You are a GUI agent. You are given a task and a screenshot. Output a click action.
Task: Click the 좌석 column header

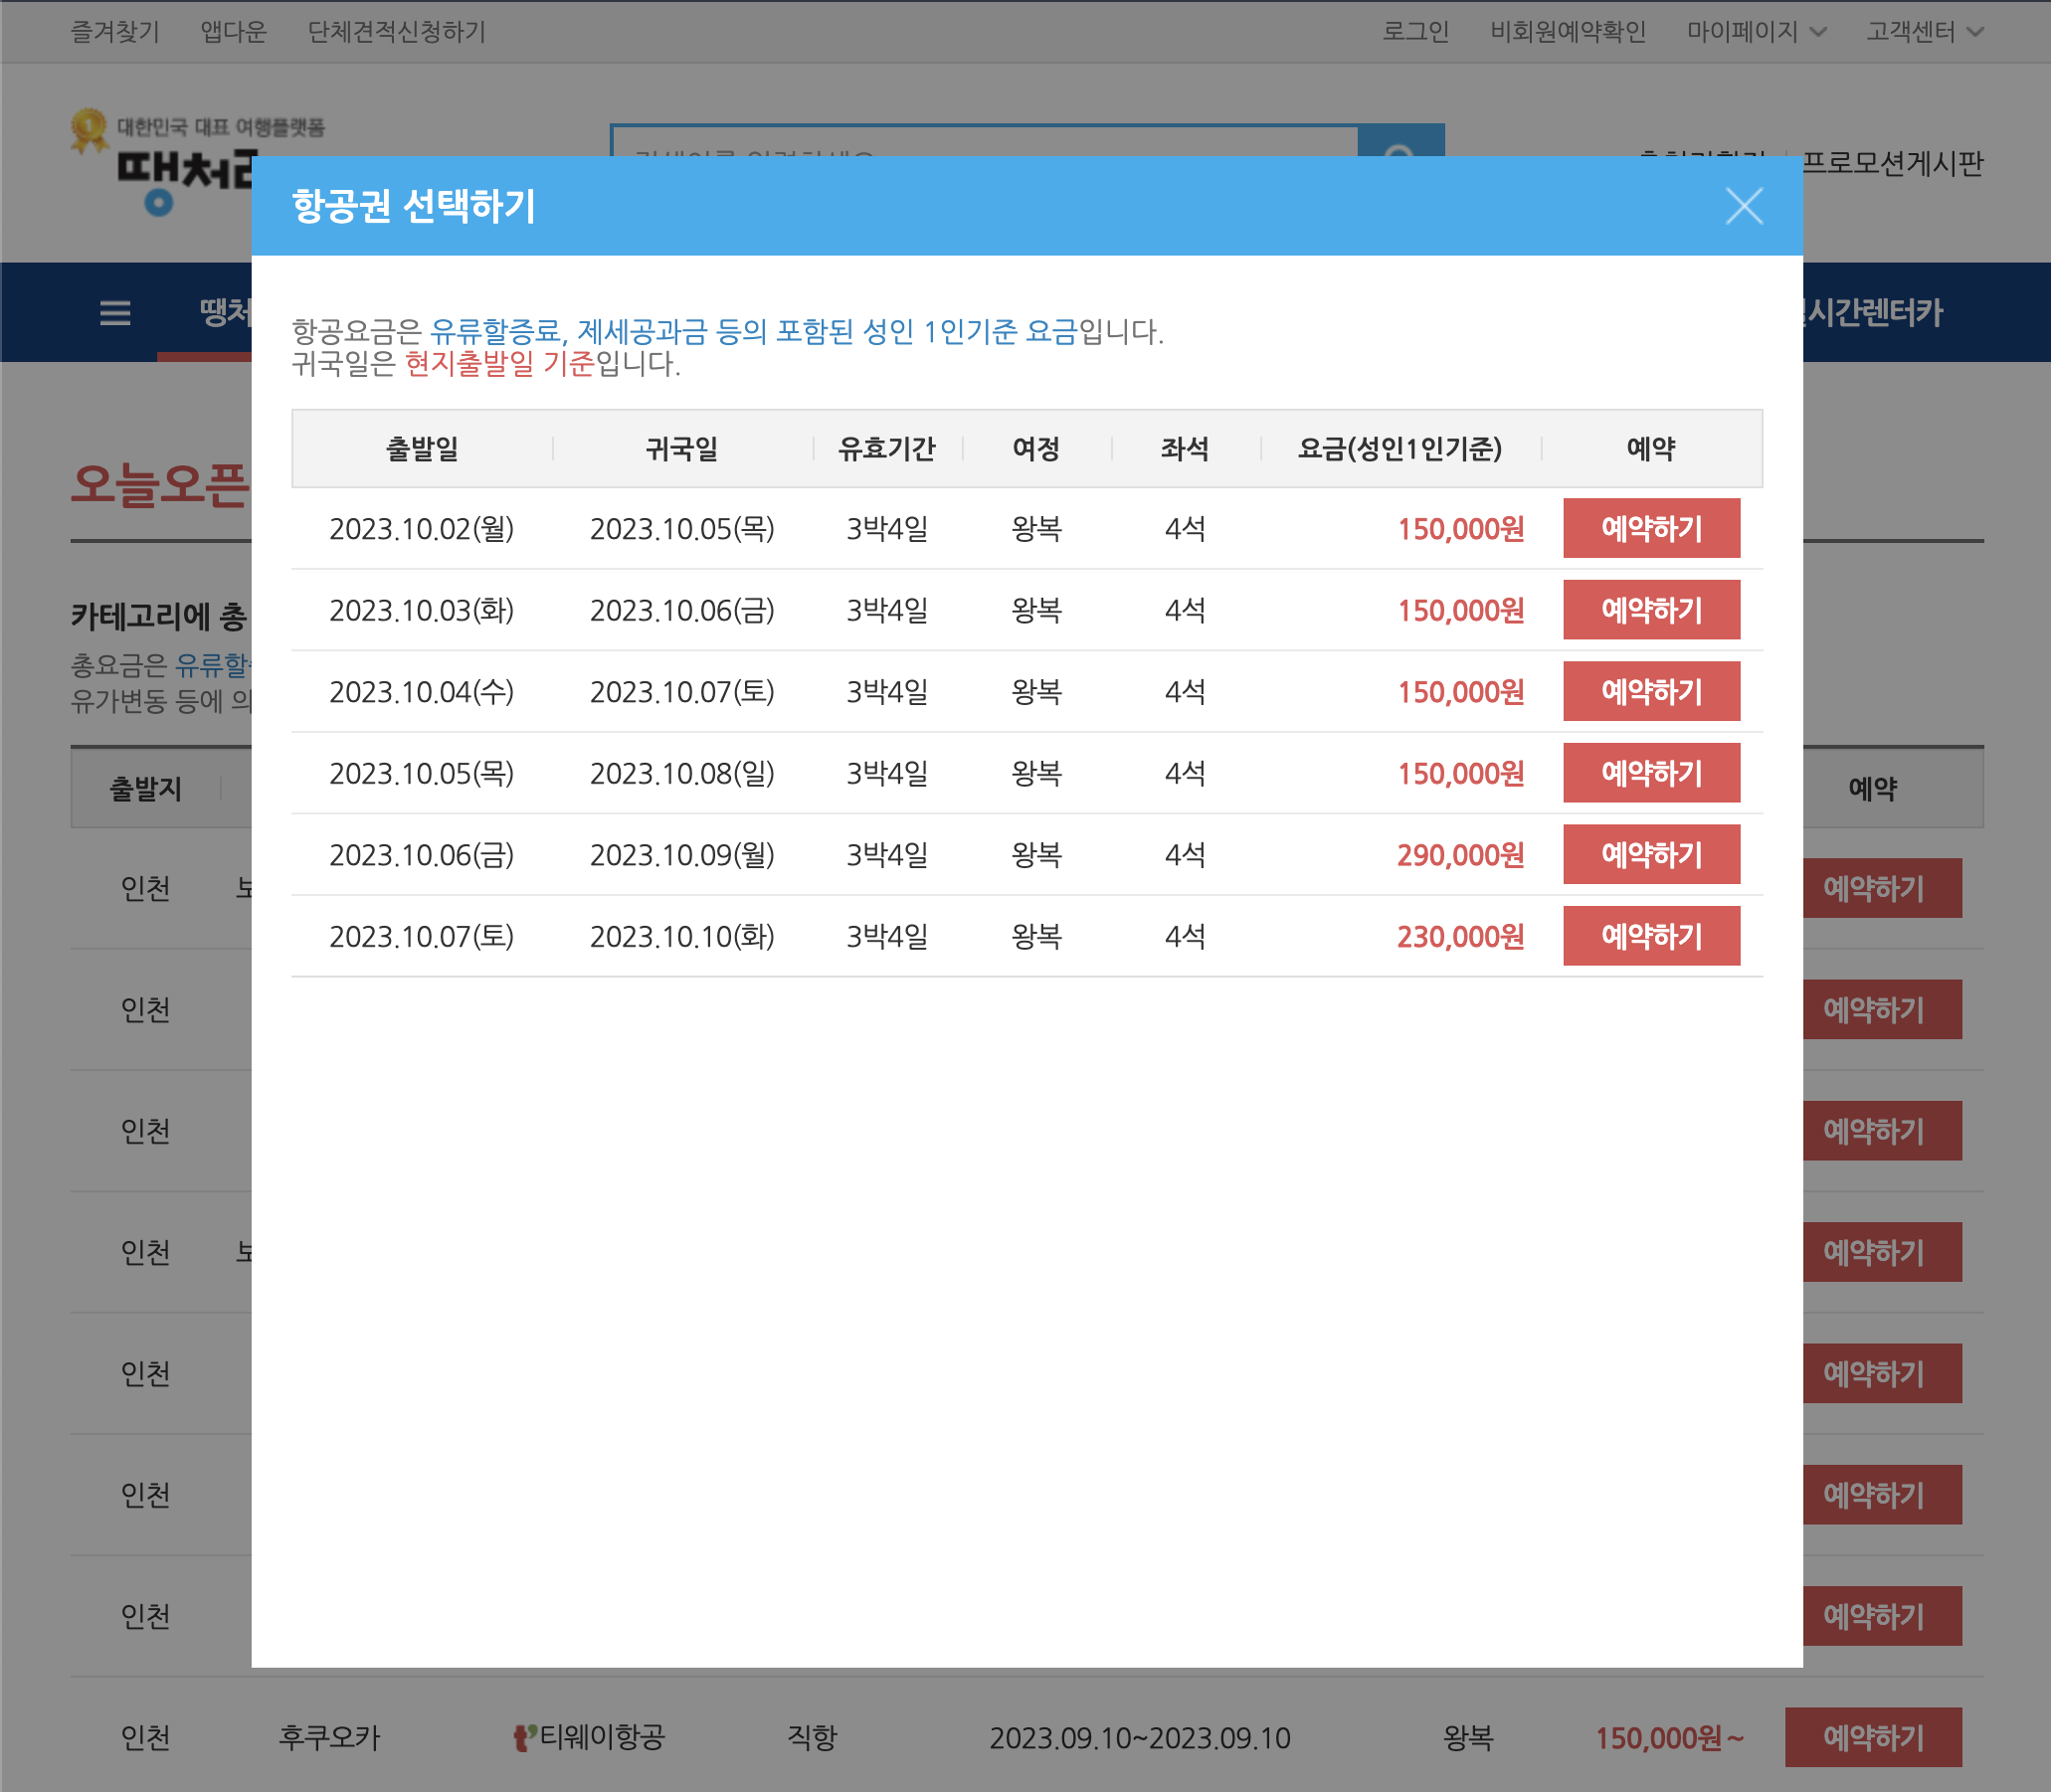(1185, 449)
